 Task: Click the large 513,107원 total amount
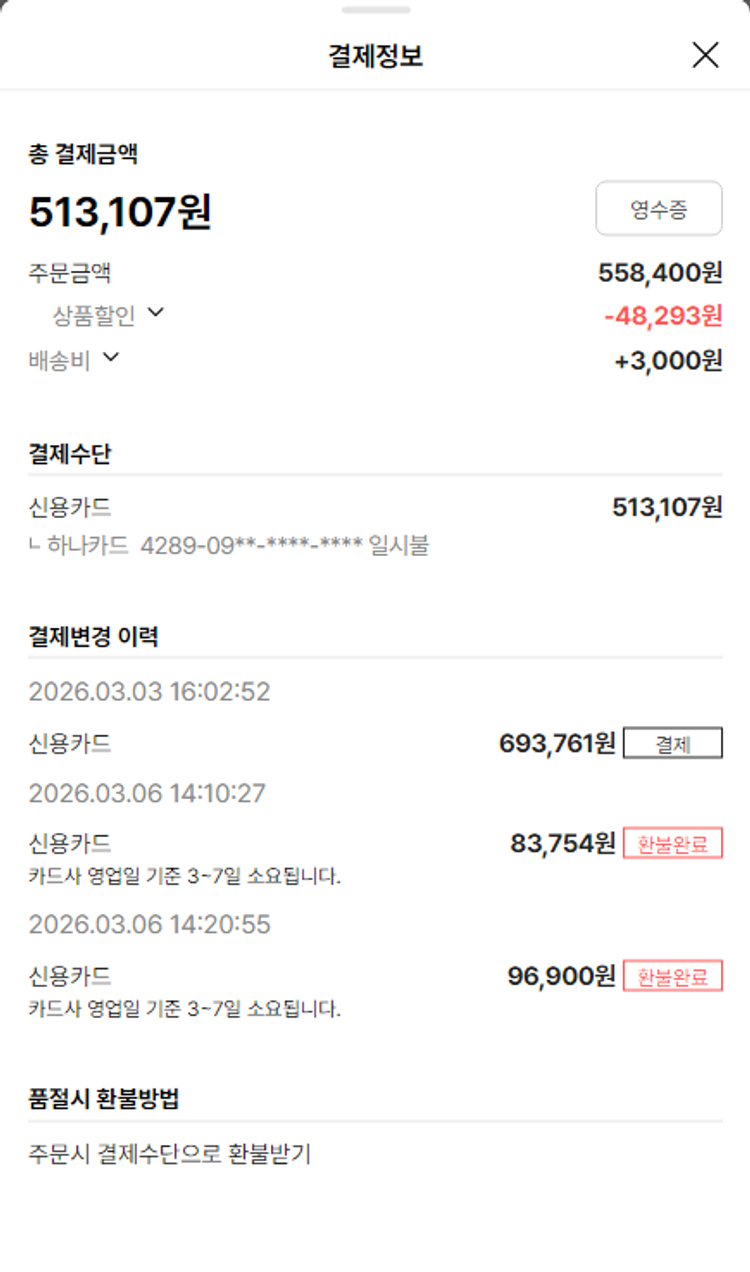tap(120, 212)
